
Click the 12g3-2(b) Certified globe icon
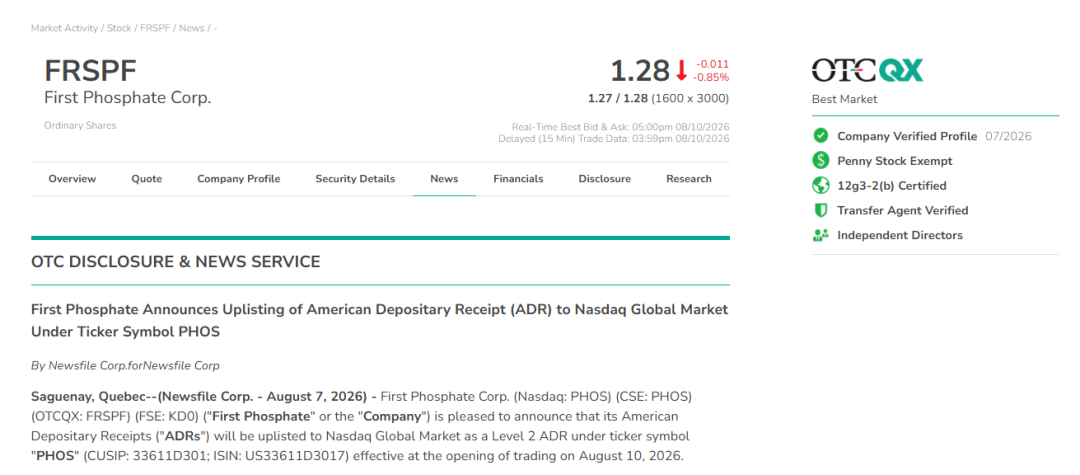pyautogui.click(x=820, y=185)
